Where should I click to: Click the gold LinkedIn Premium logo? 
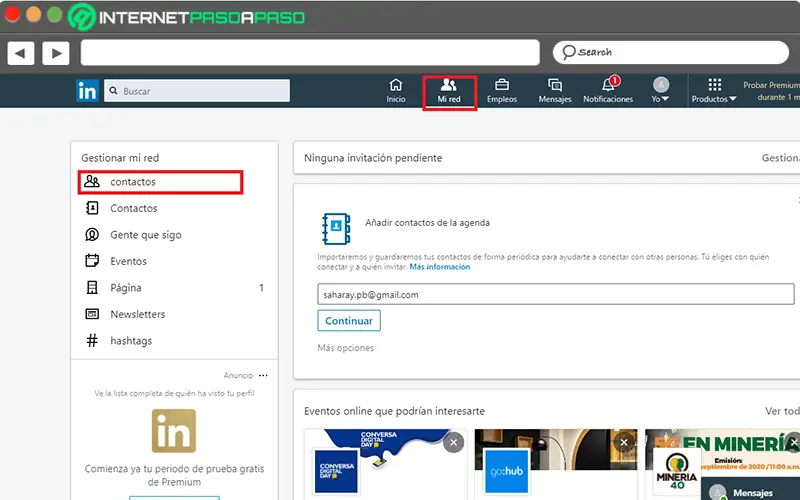coord(174,431)
